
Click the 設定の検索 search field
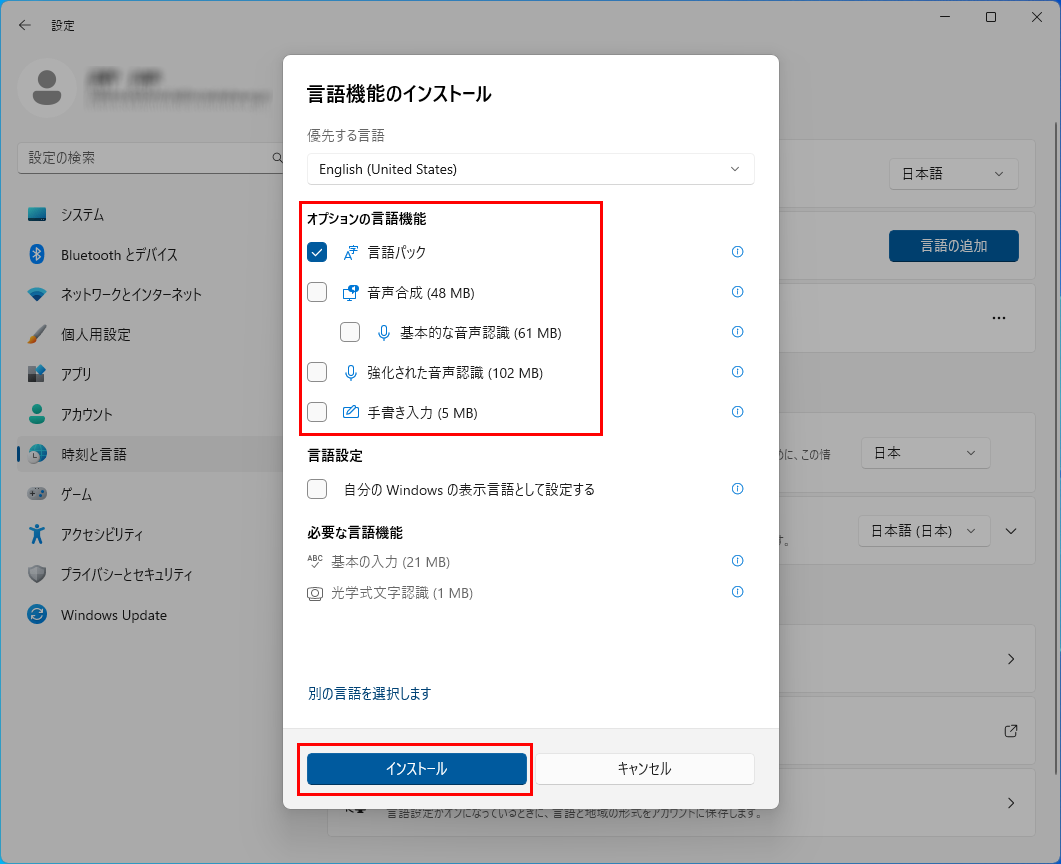[150, 158]
